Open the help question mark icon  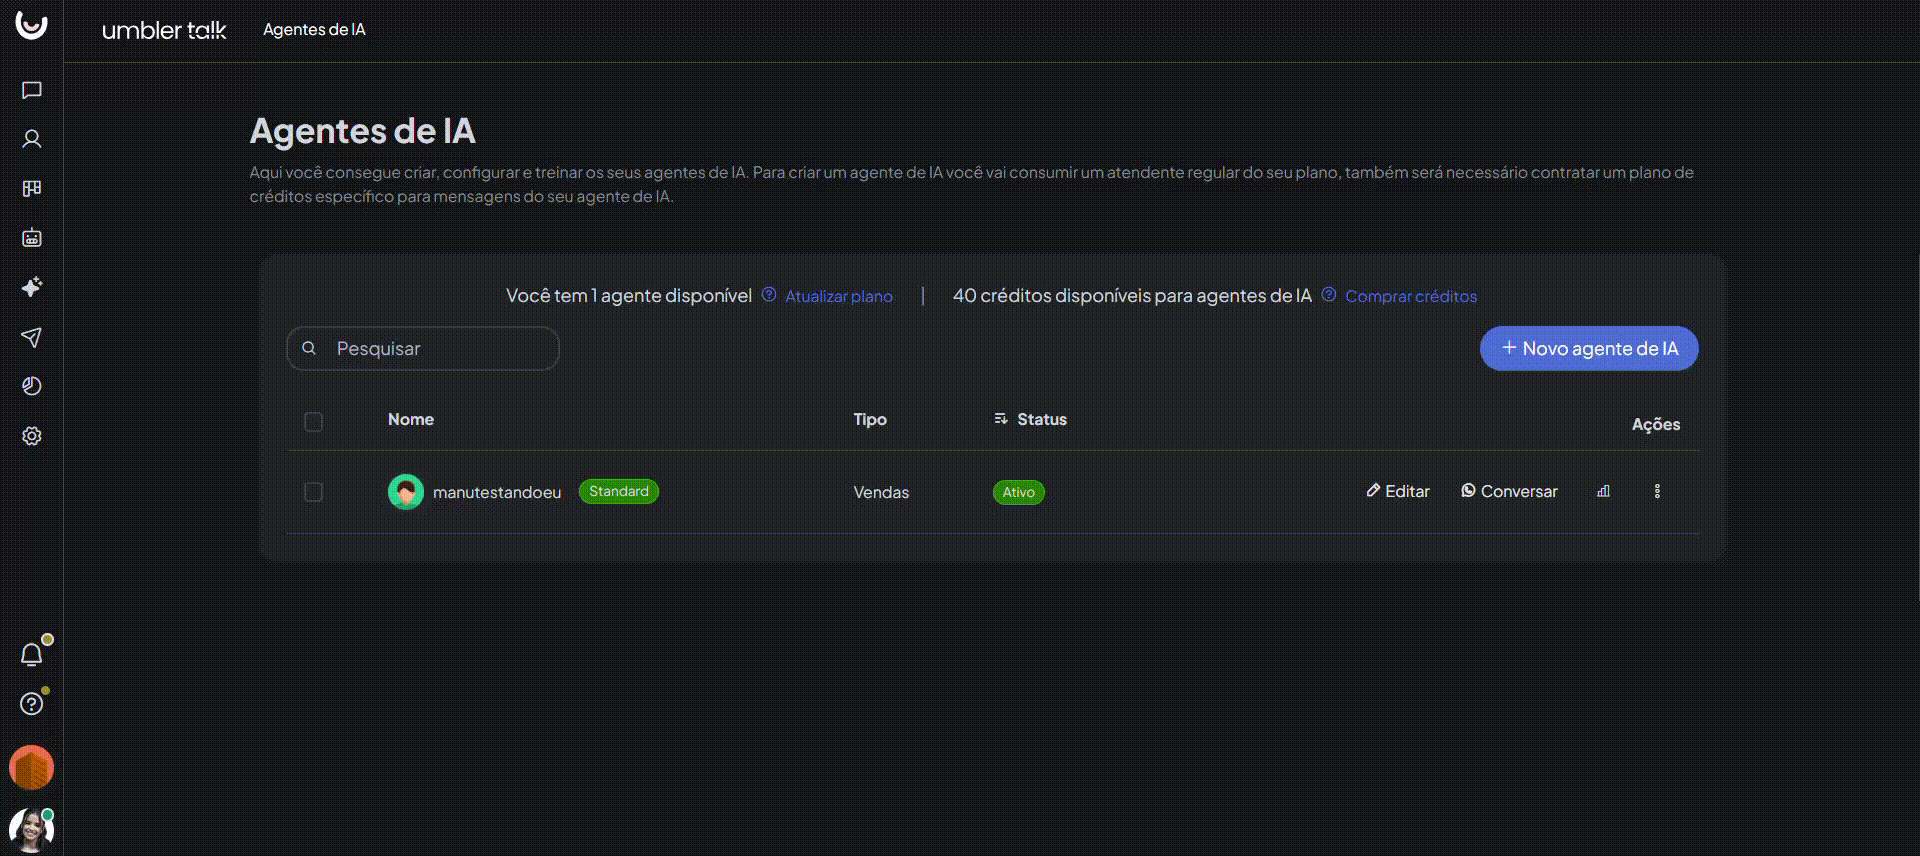(31, 704)
